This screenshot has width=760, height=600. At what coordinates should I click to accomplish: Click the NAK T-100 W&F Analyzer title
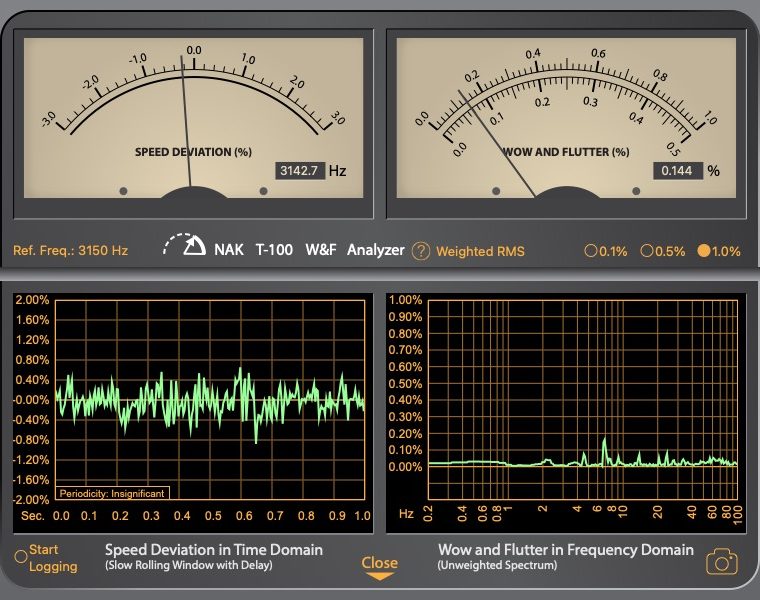pyautogui.click(x=308, y=250)
